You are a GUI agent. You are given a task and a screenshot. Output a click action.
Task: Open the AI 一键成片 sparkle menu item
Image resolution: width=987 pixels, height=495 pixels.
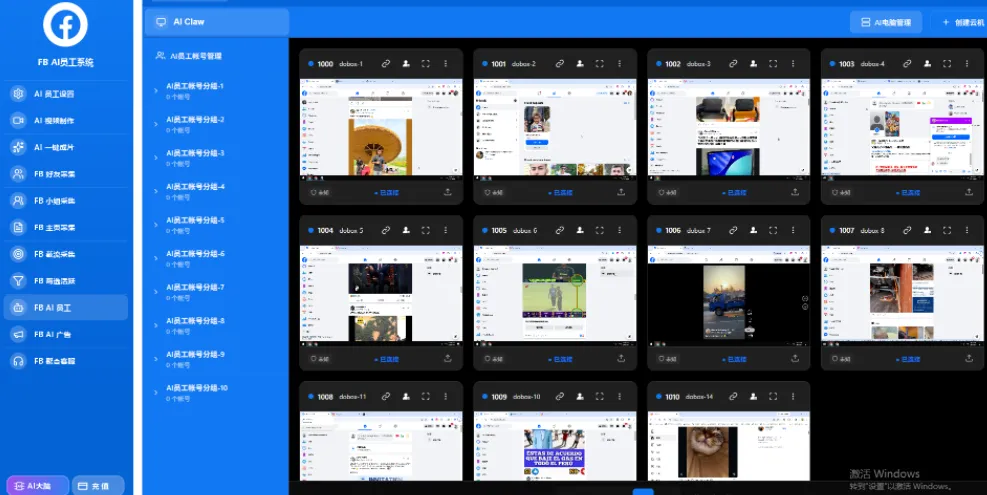click(x=65, y=147)
